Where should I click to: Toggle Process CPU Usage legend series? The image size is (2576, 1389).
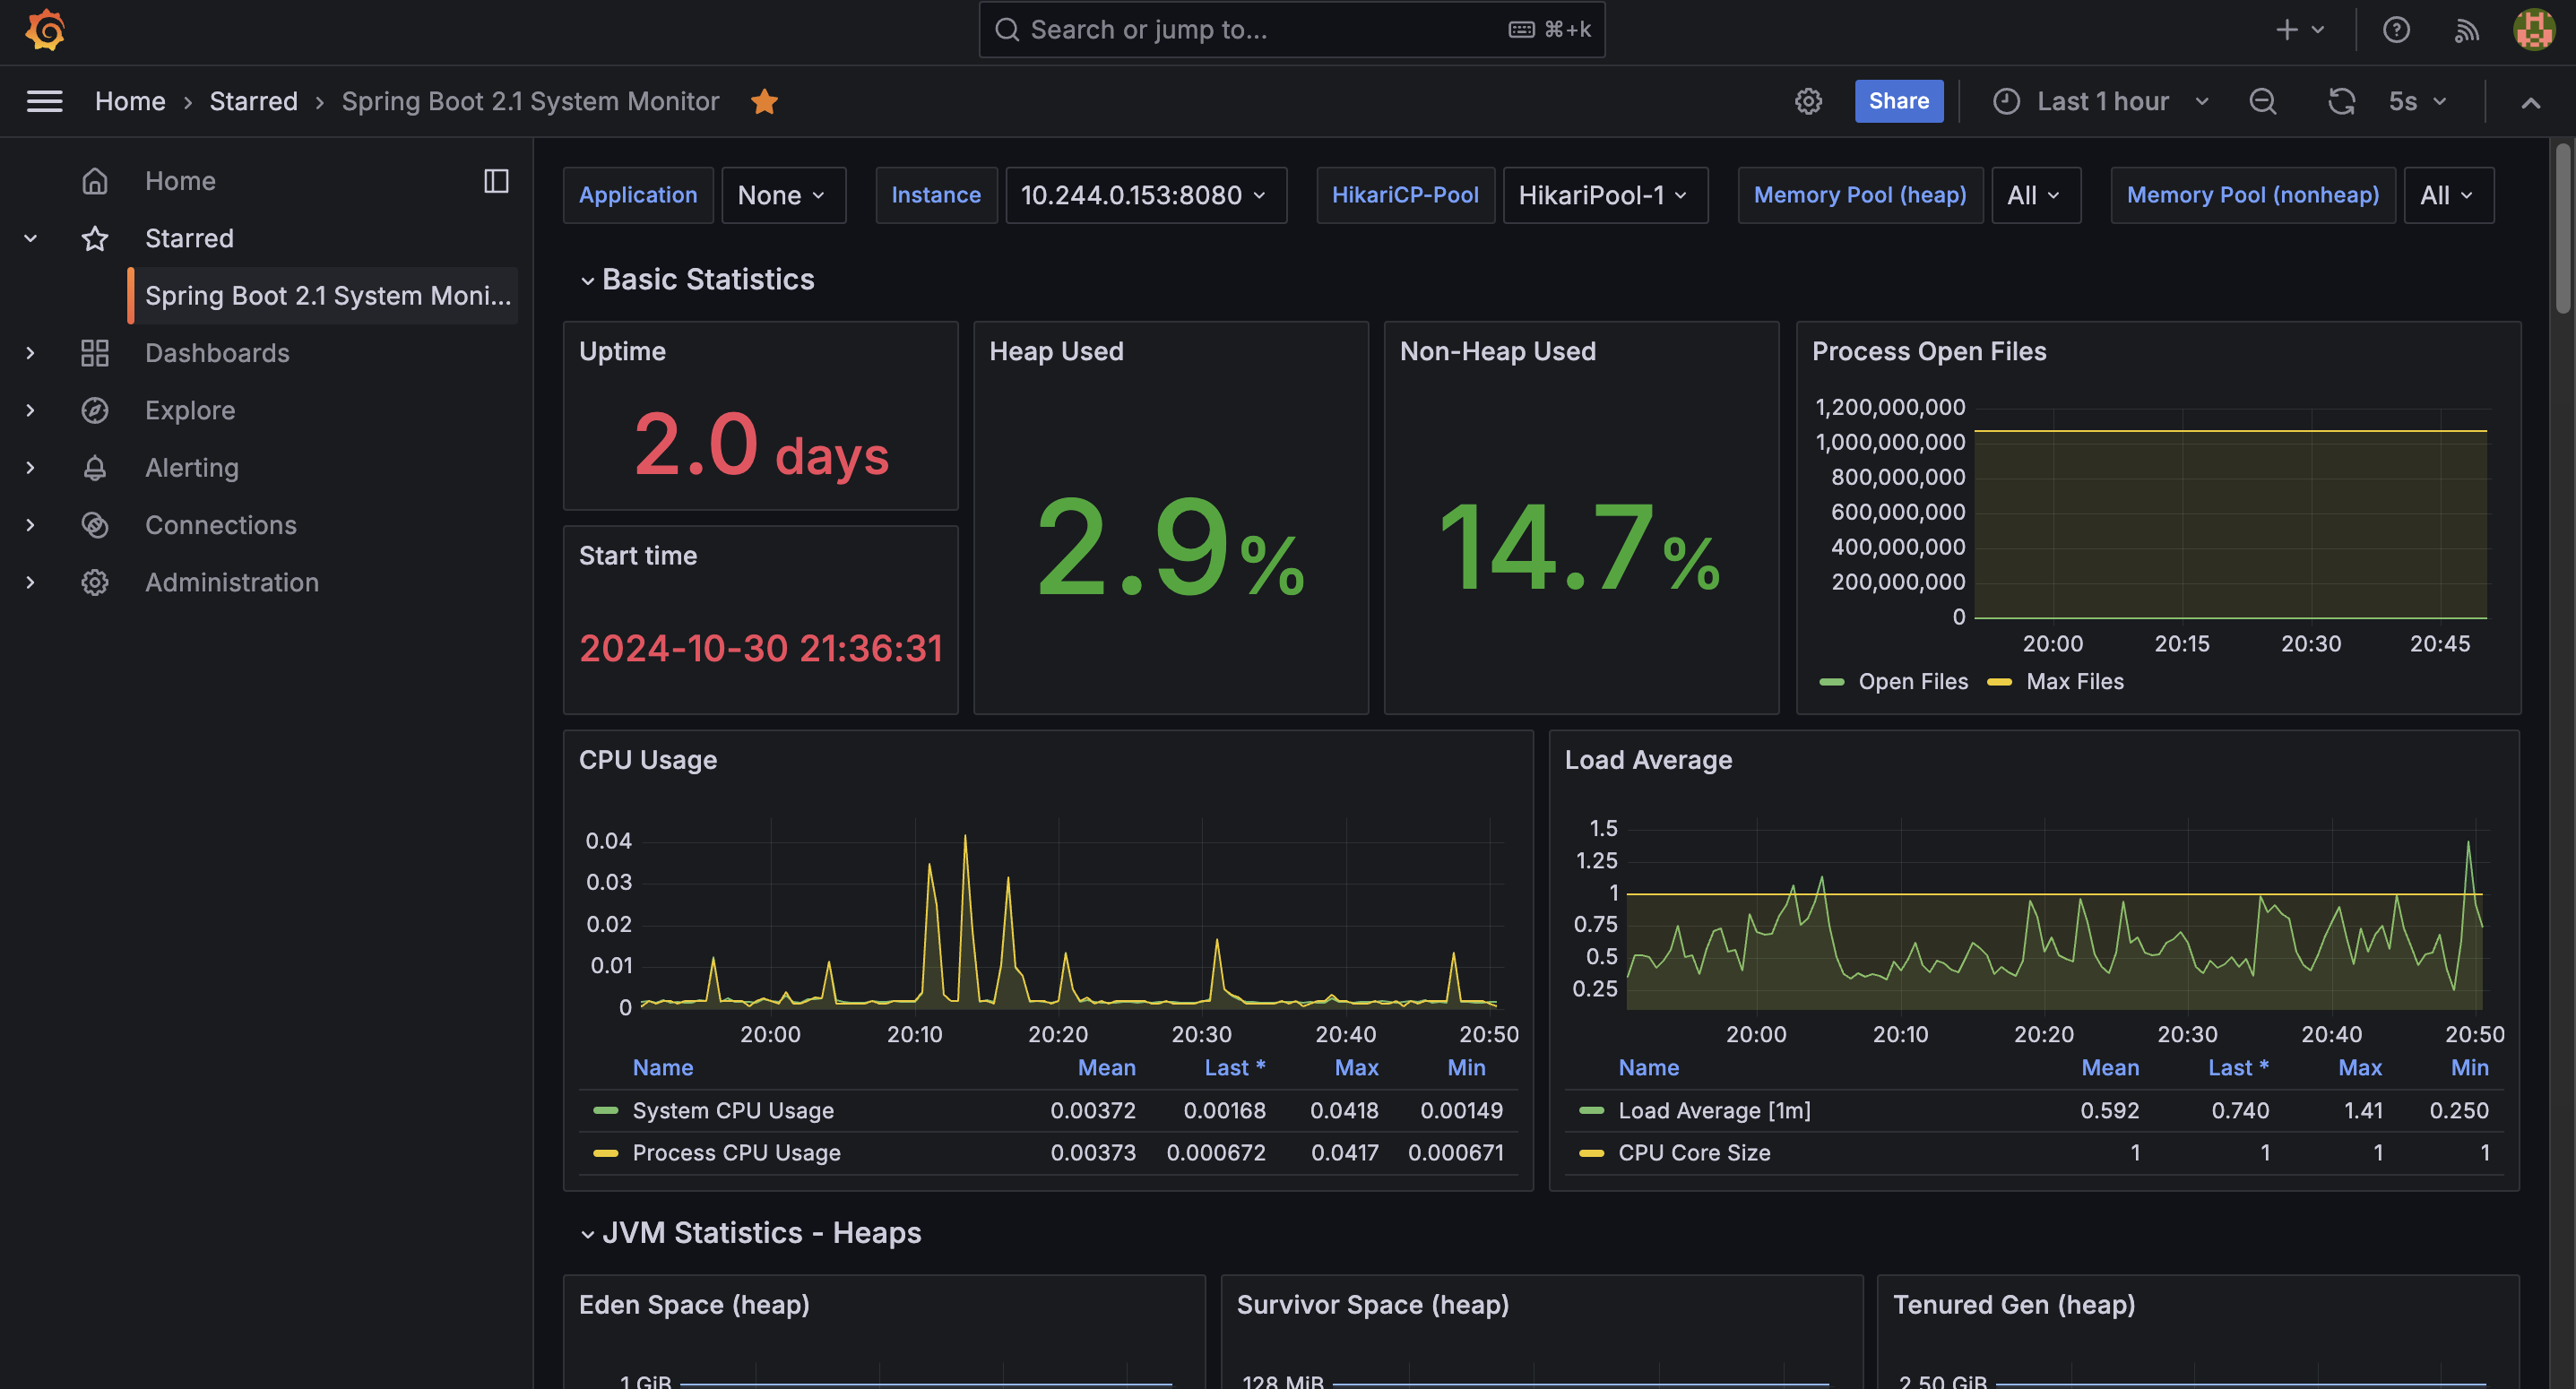click(736, 1153)
